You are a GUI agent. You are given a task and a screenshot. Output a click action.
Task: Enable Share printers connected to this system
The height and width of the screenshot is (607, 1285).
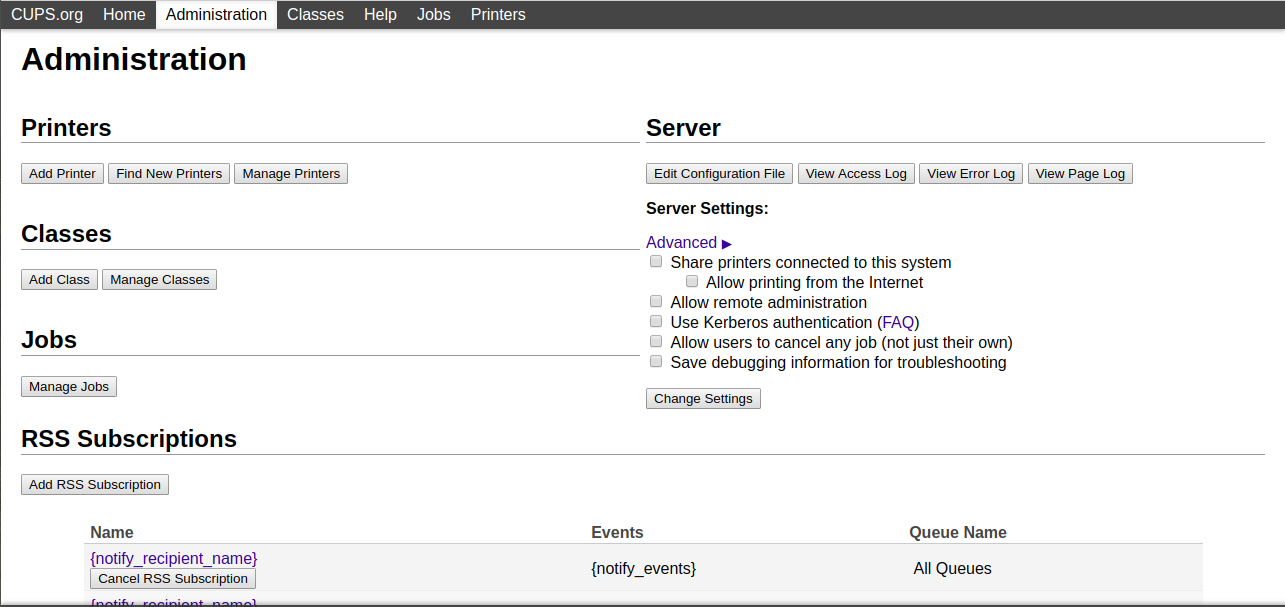coord(656,262)
